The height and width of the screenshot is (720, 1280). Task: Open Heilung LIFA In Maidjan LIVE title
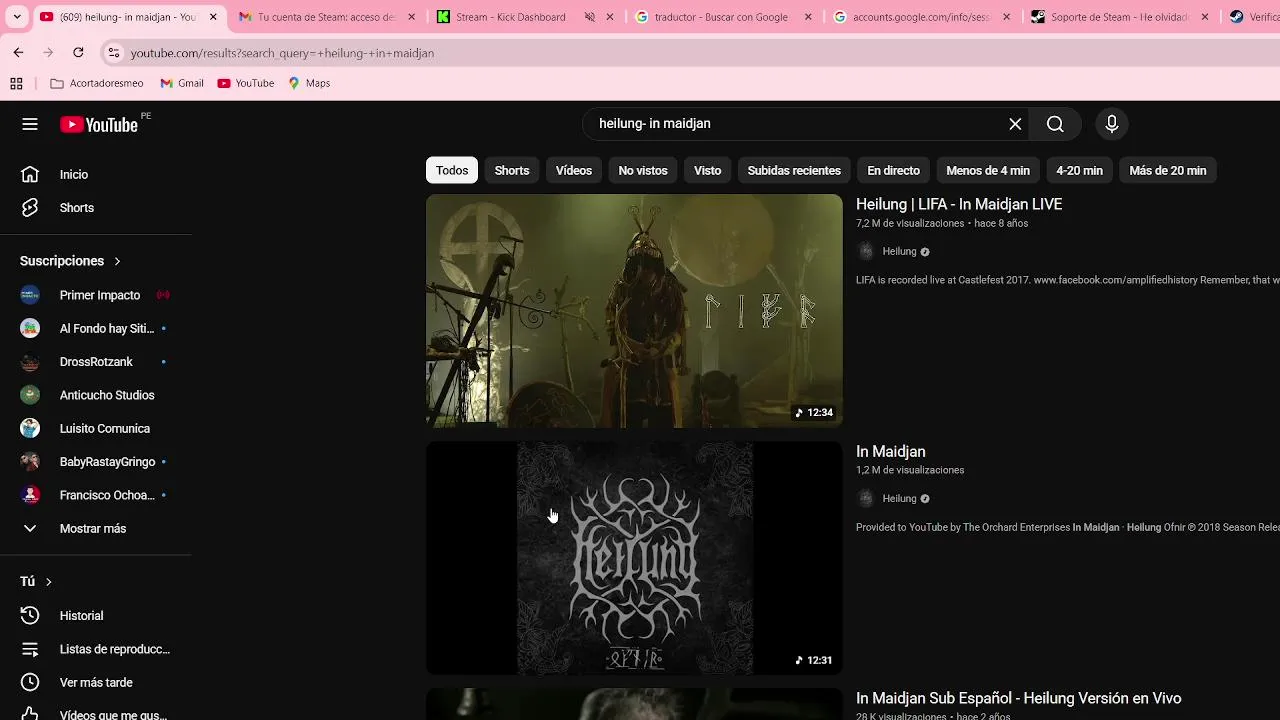coord(959,204)
